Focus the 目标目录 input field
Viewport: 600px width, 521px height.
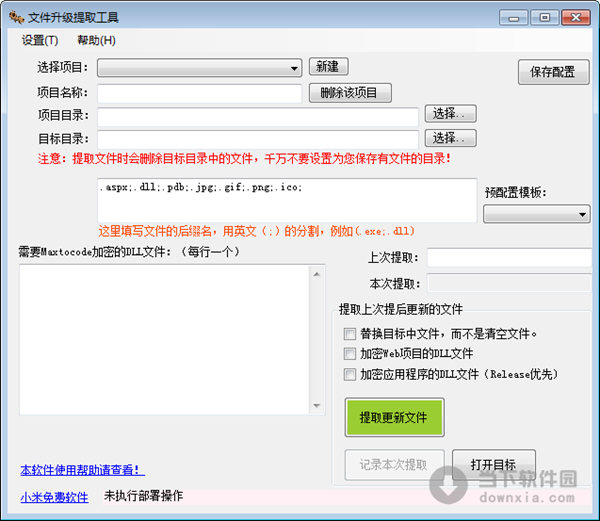coord(258,140)
